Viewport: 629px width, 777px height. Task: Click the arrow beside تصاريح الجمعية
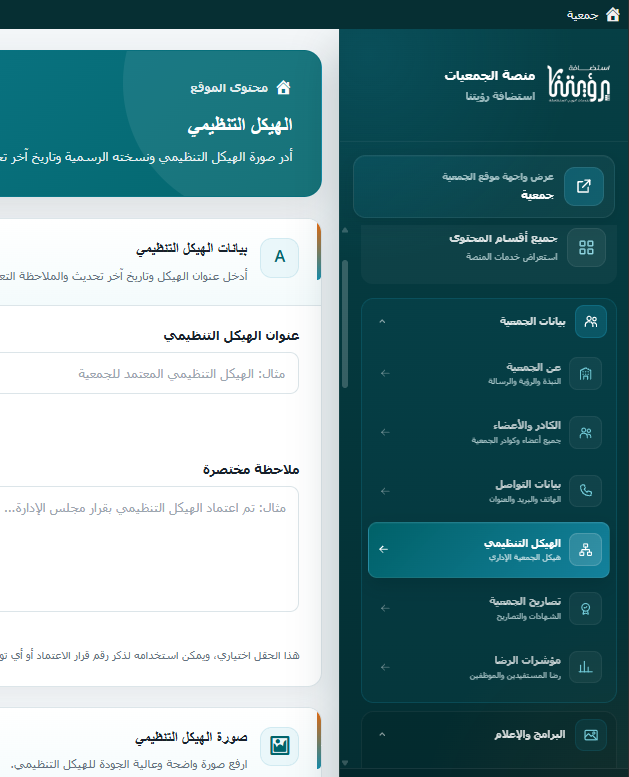pos(385,608)
